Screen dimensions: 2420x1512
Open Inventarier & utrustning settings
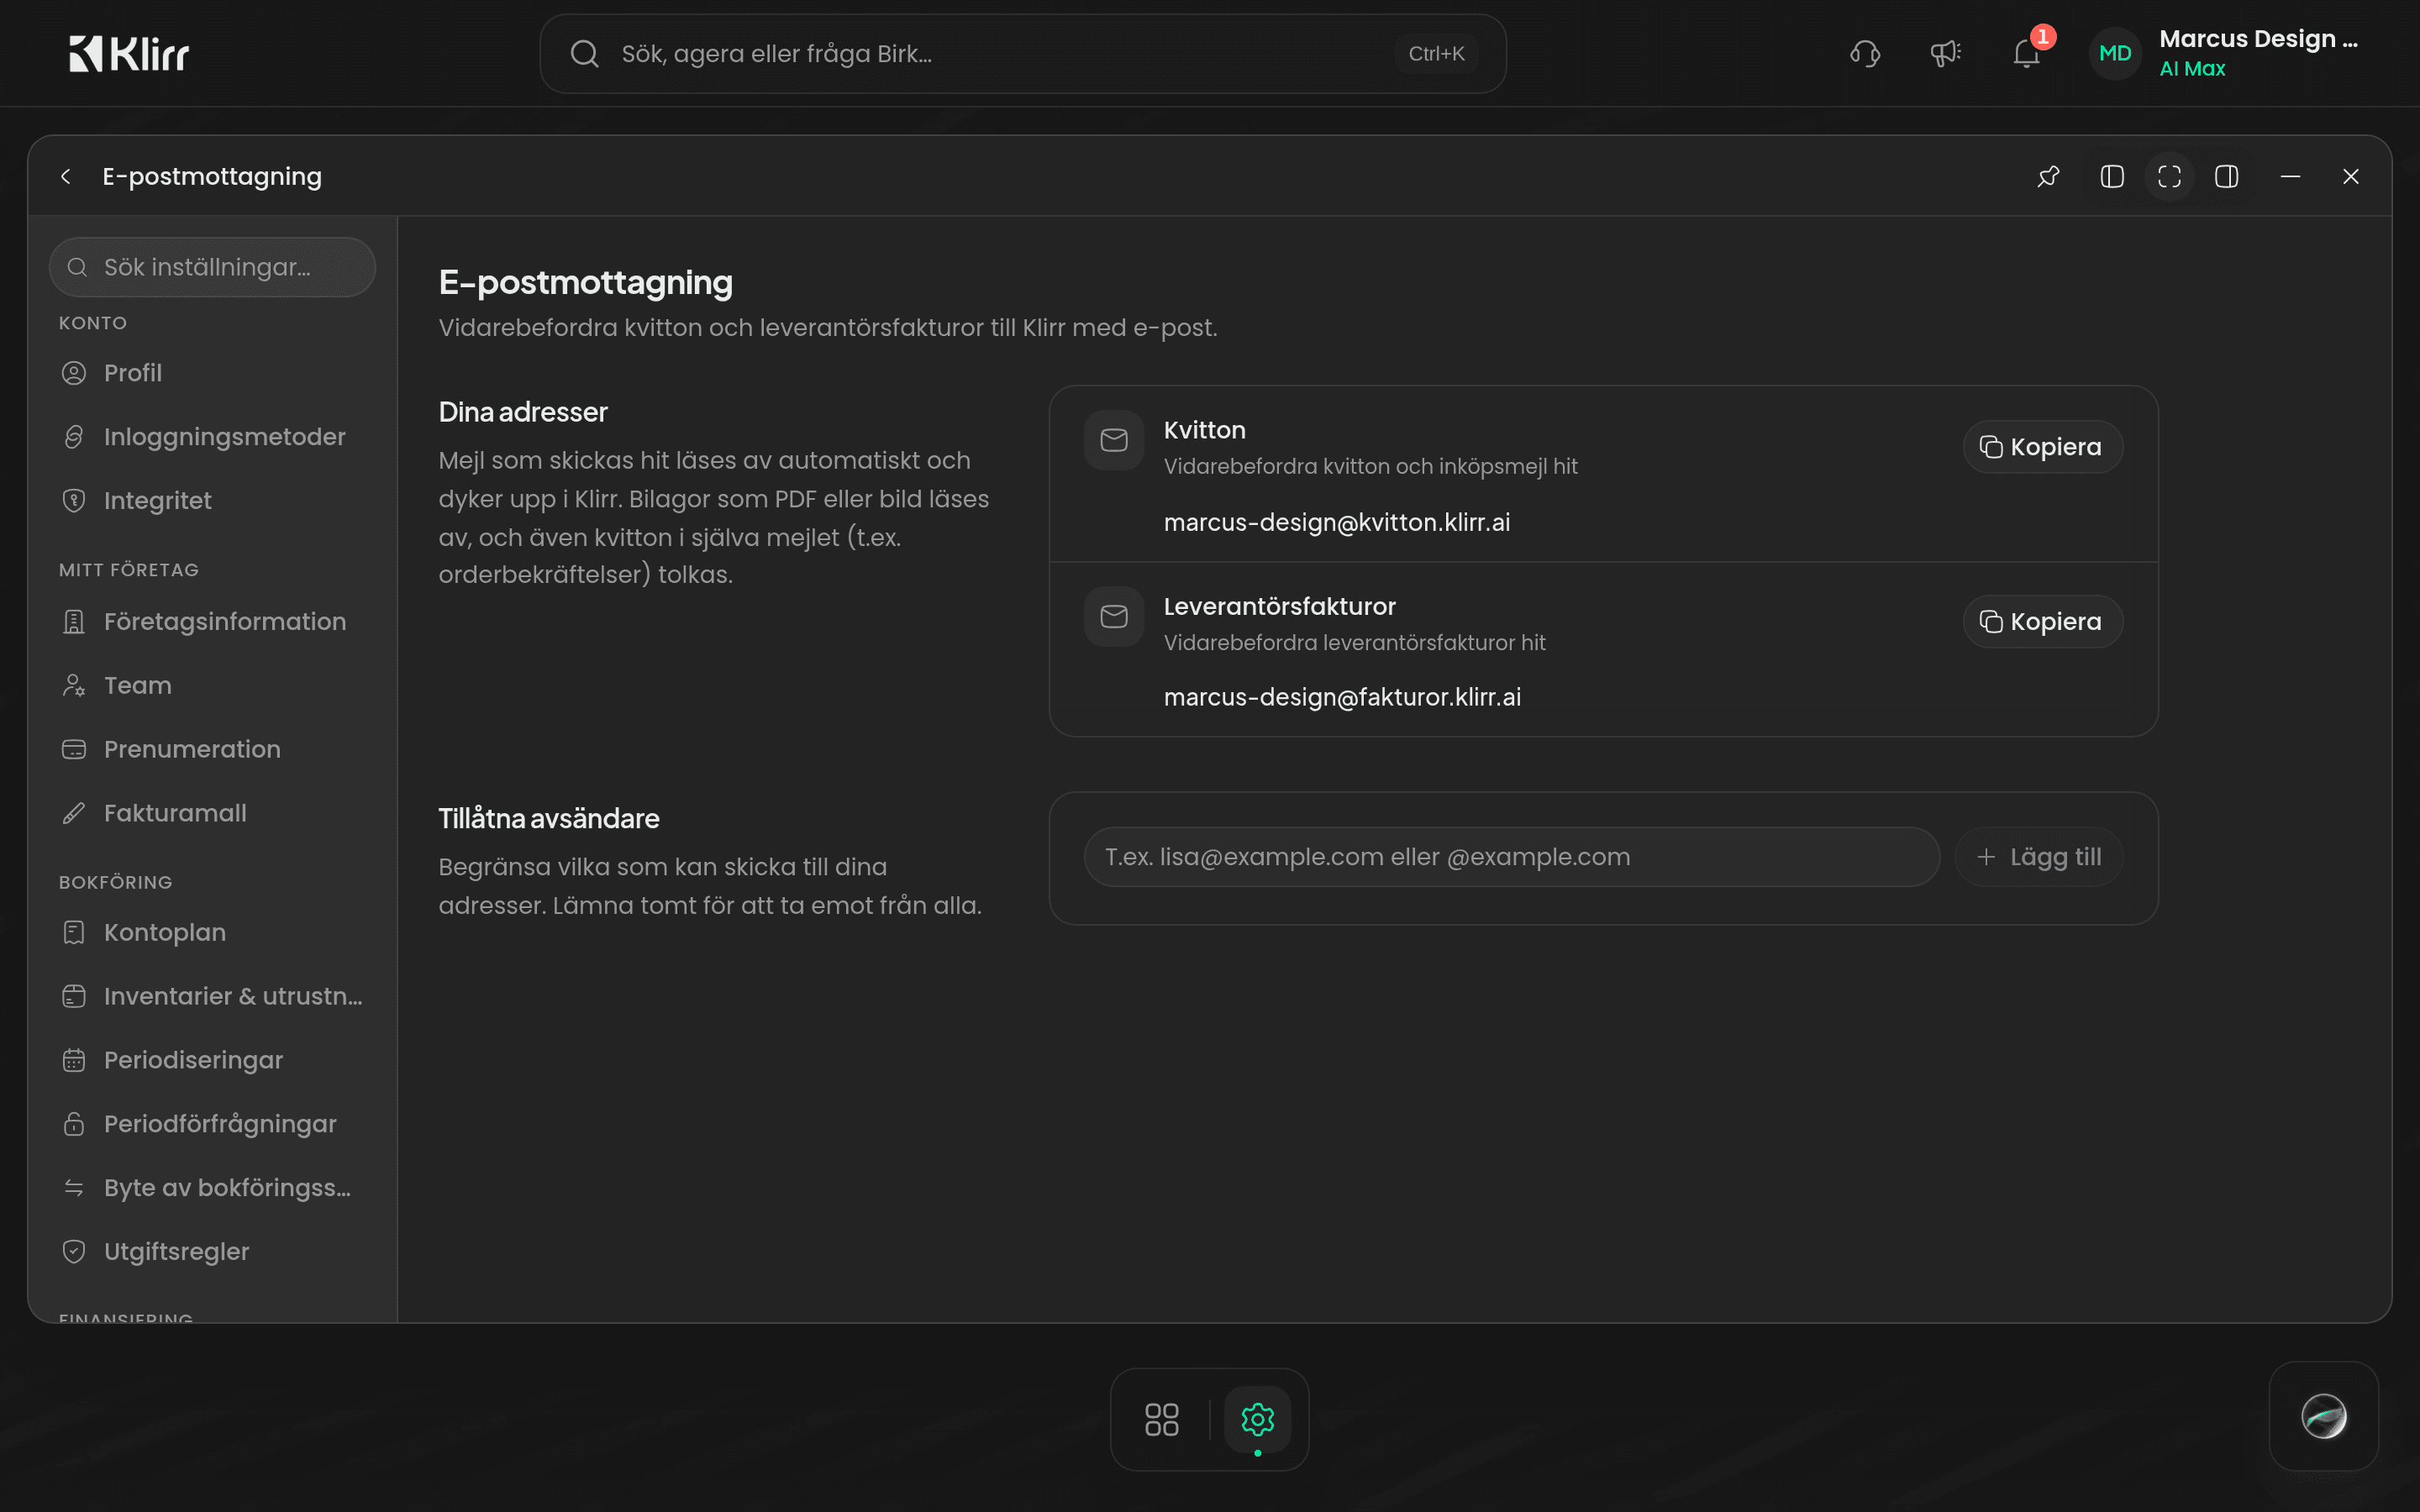tap(212, 997)
